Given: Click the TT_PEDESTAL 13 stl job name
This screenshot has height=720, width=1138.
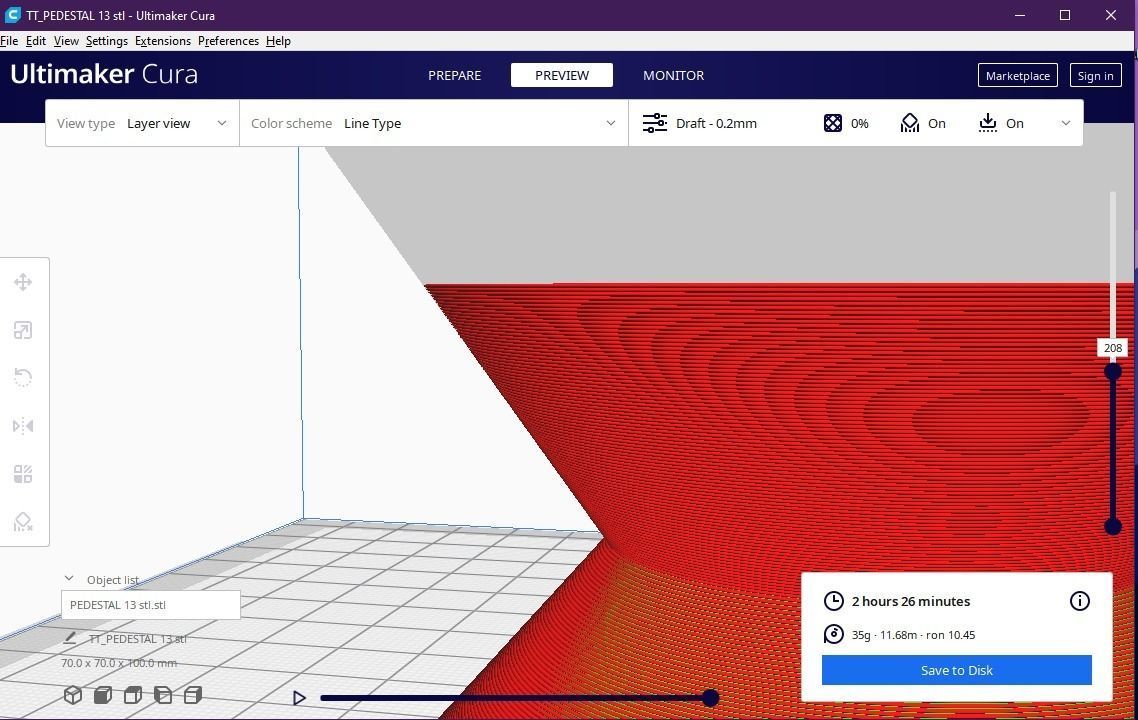Looking at the screenshot, I should tap(138, 639).
